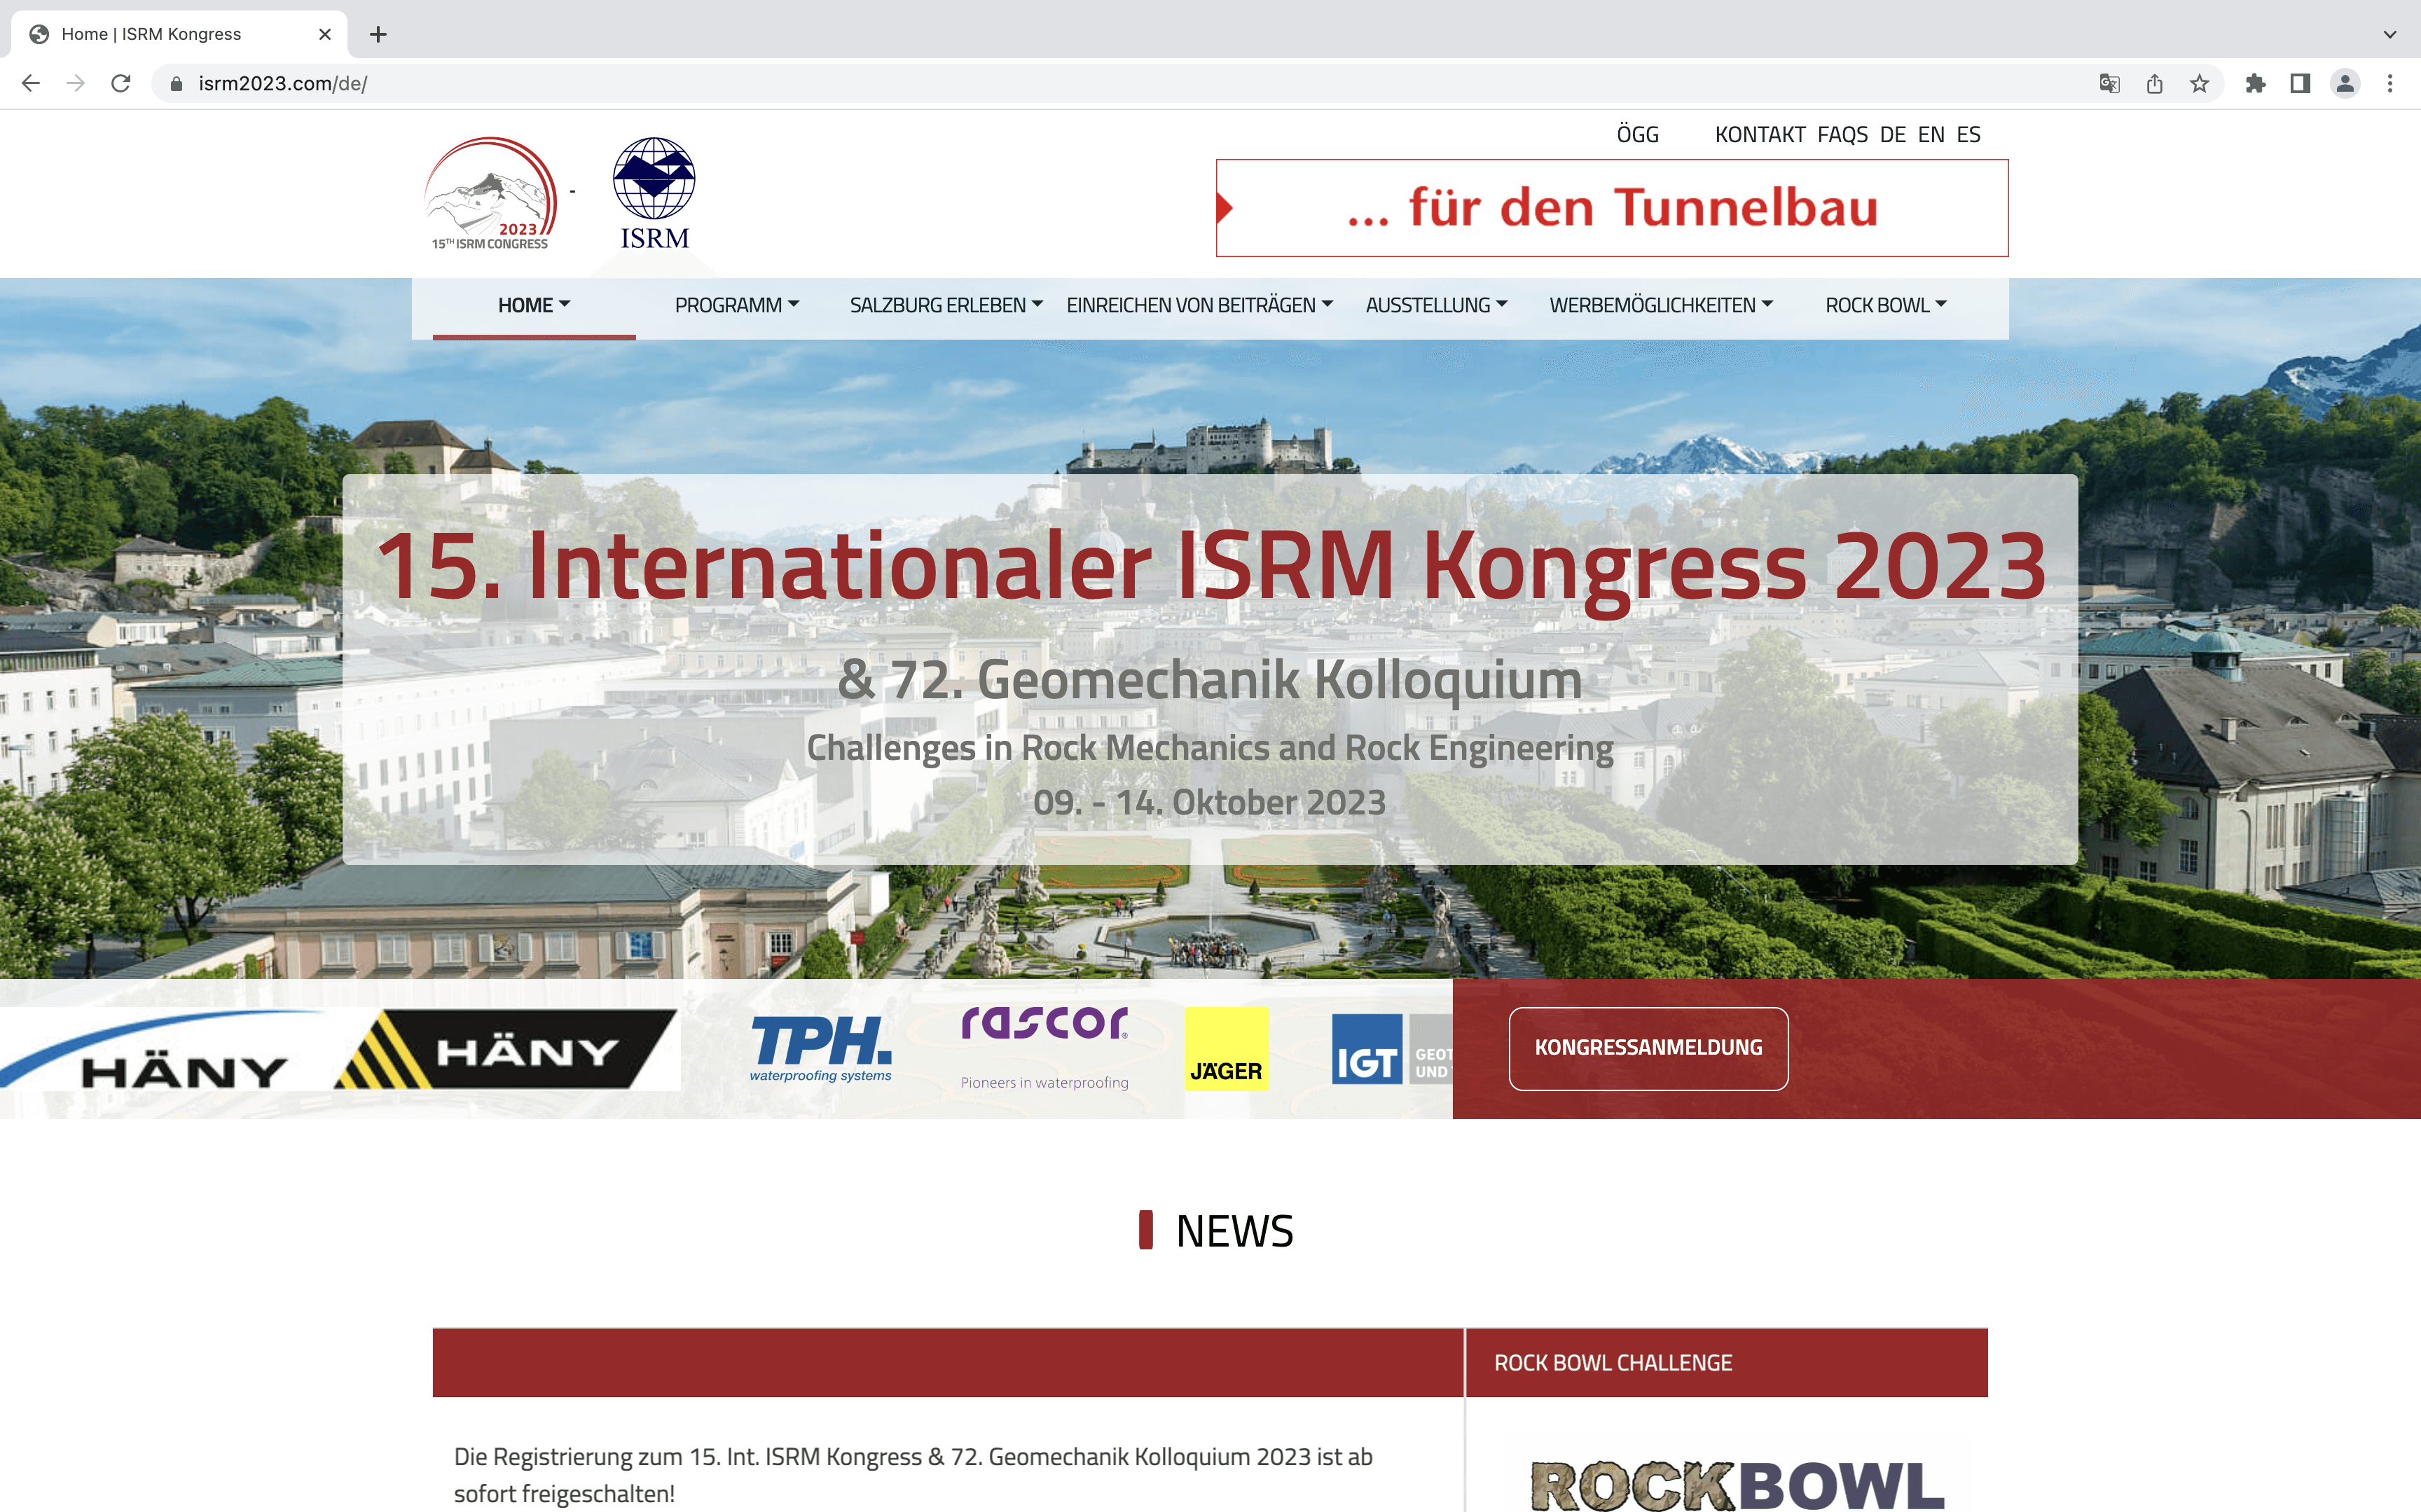This screenshot has width=2421, height=1512.
Task: Expand the Ausstellung navigation dropdown
Action: coord(1435,305)
